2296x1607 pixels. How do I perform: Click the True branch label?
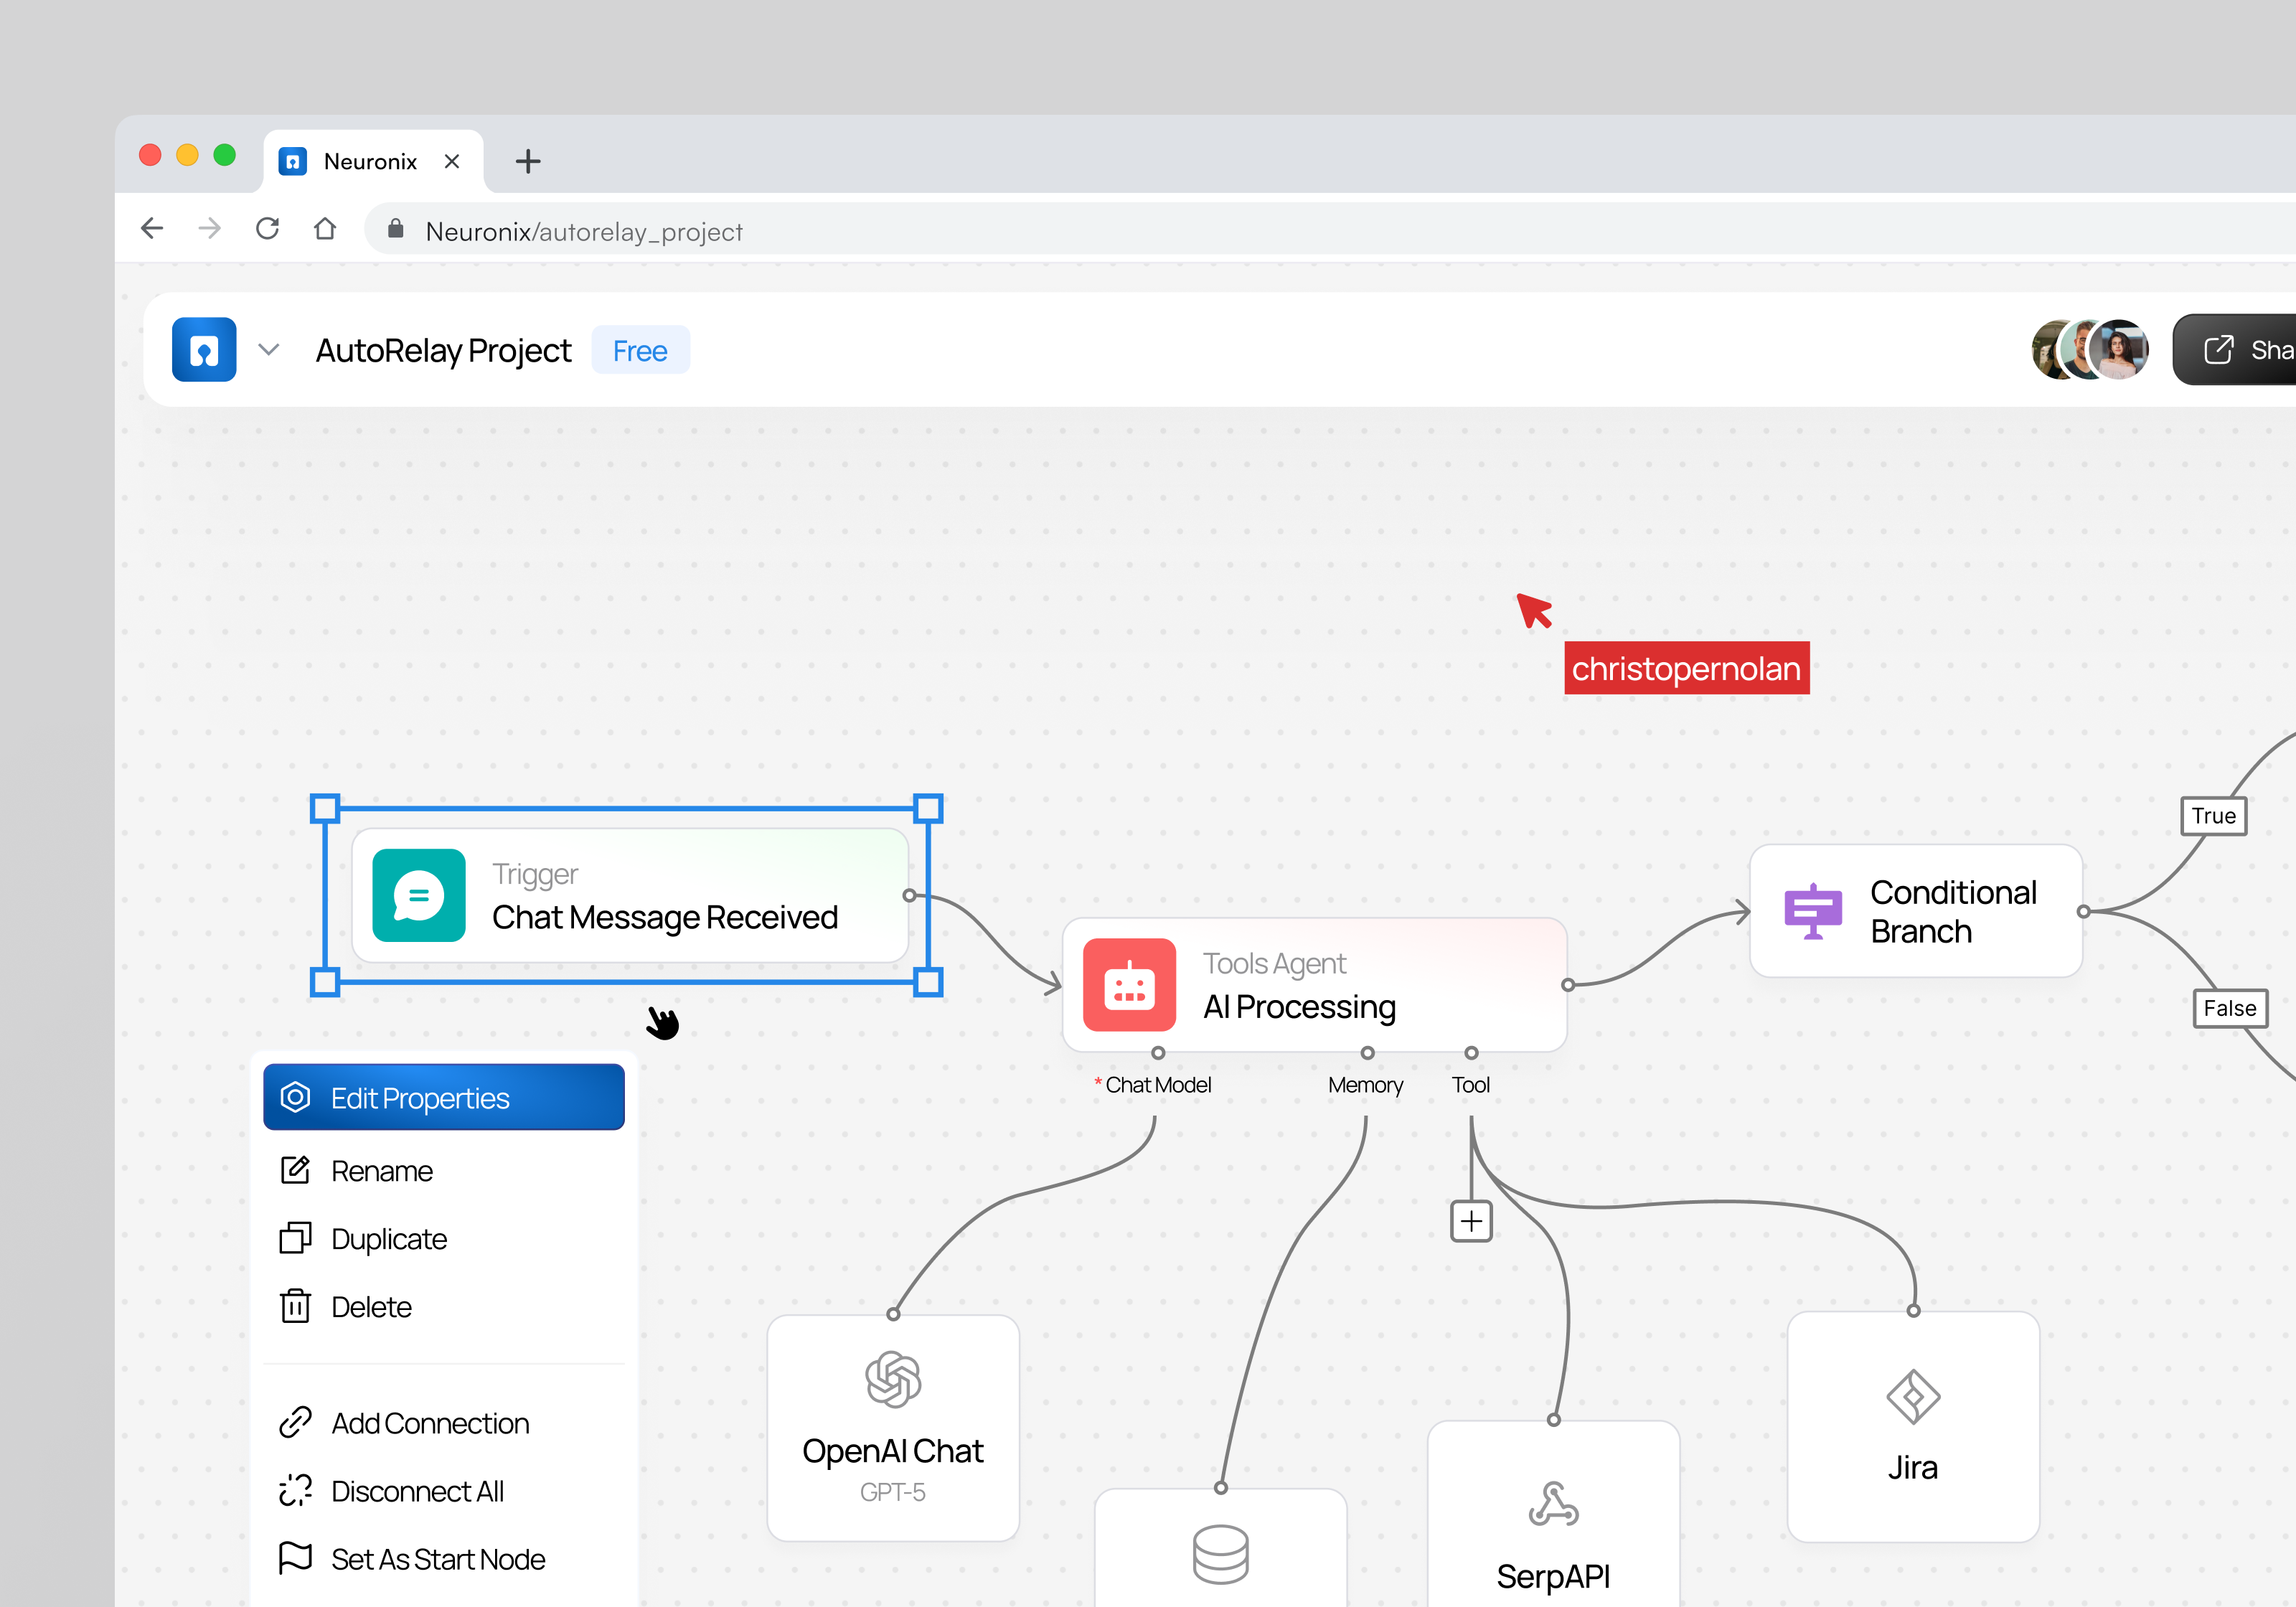pyautogui.click(x=2213, y=816)
